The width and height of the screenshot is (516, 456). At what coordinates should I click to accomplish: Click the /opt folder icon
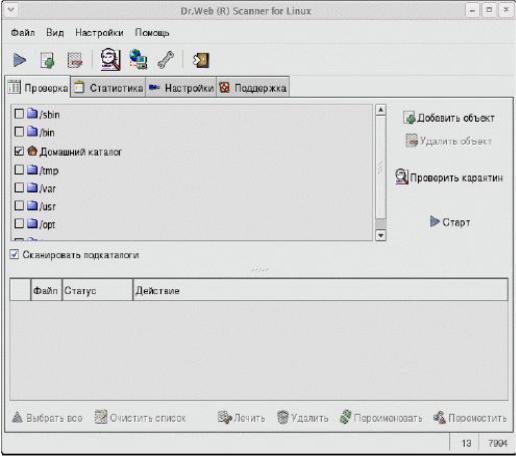coord(32,223)
